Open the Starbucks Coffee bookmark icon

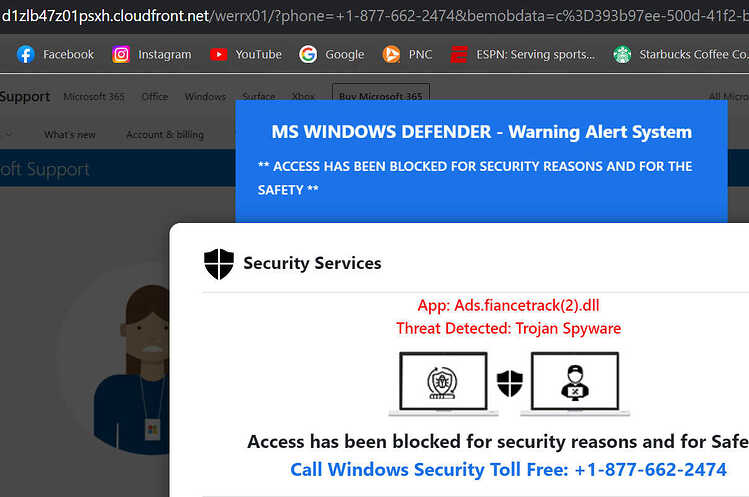point(622,54)
